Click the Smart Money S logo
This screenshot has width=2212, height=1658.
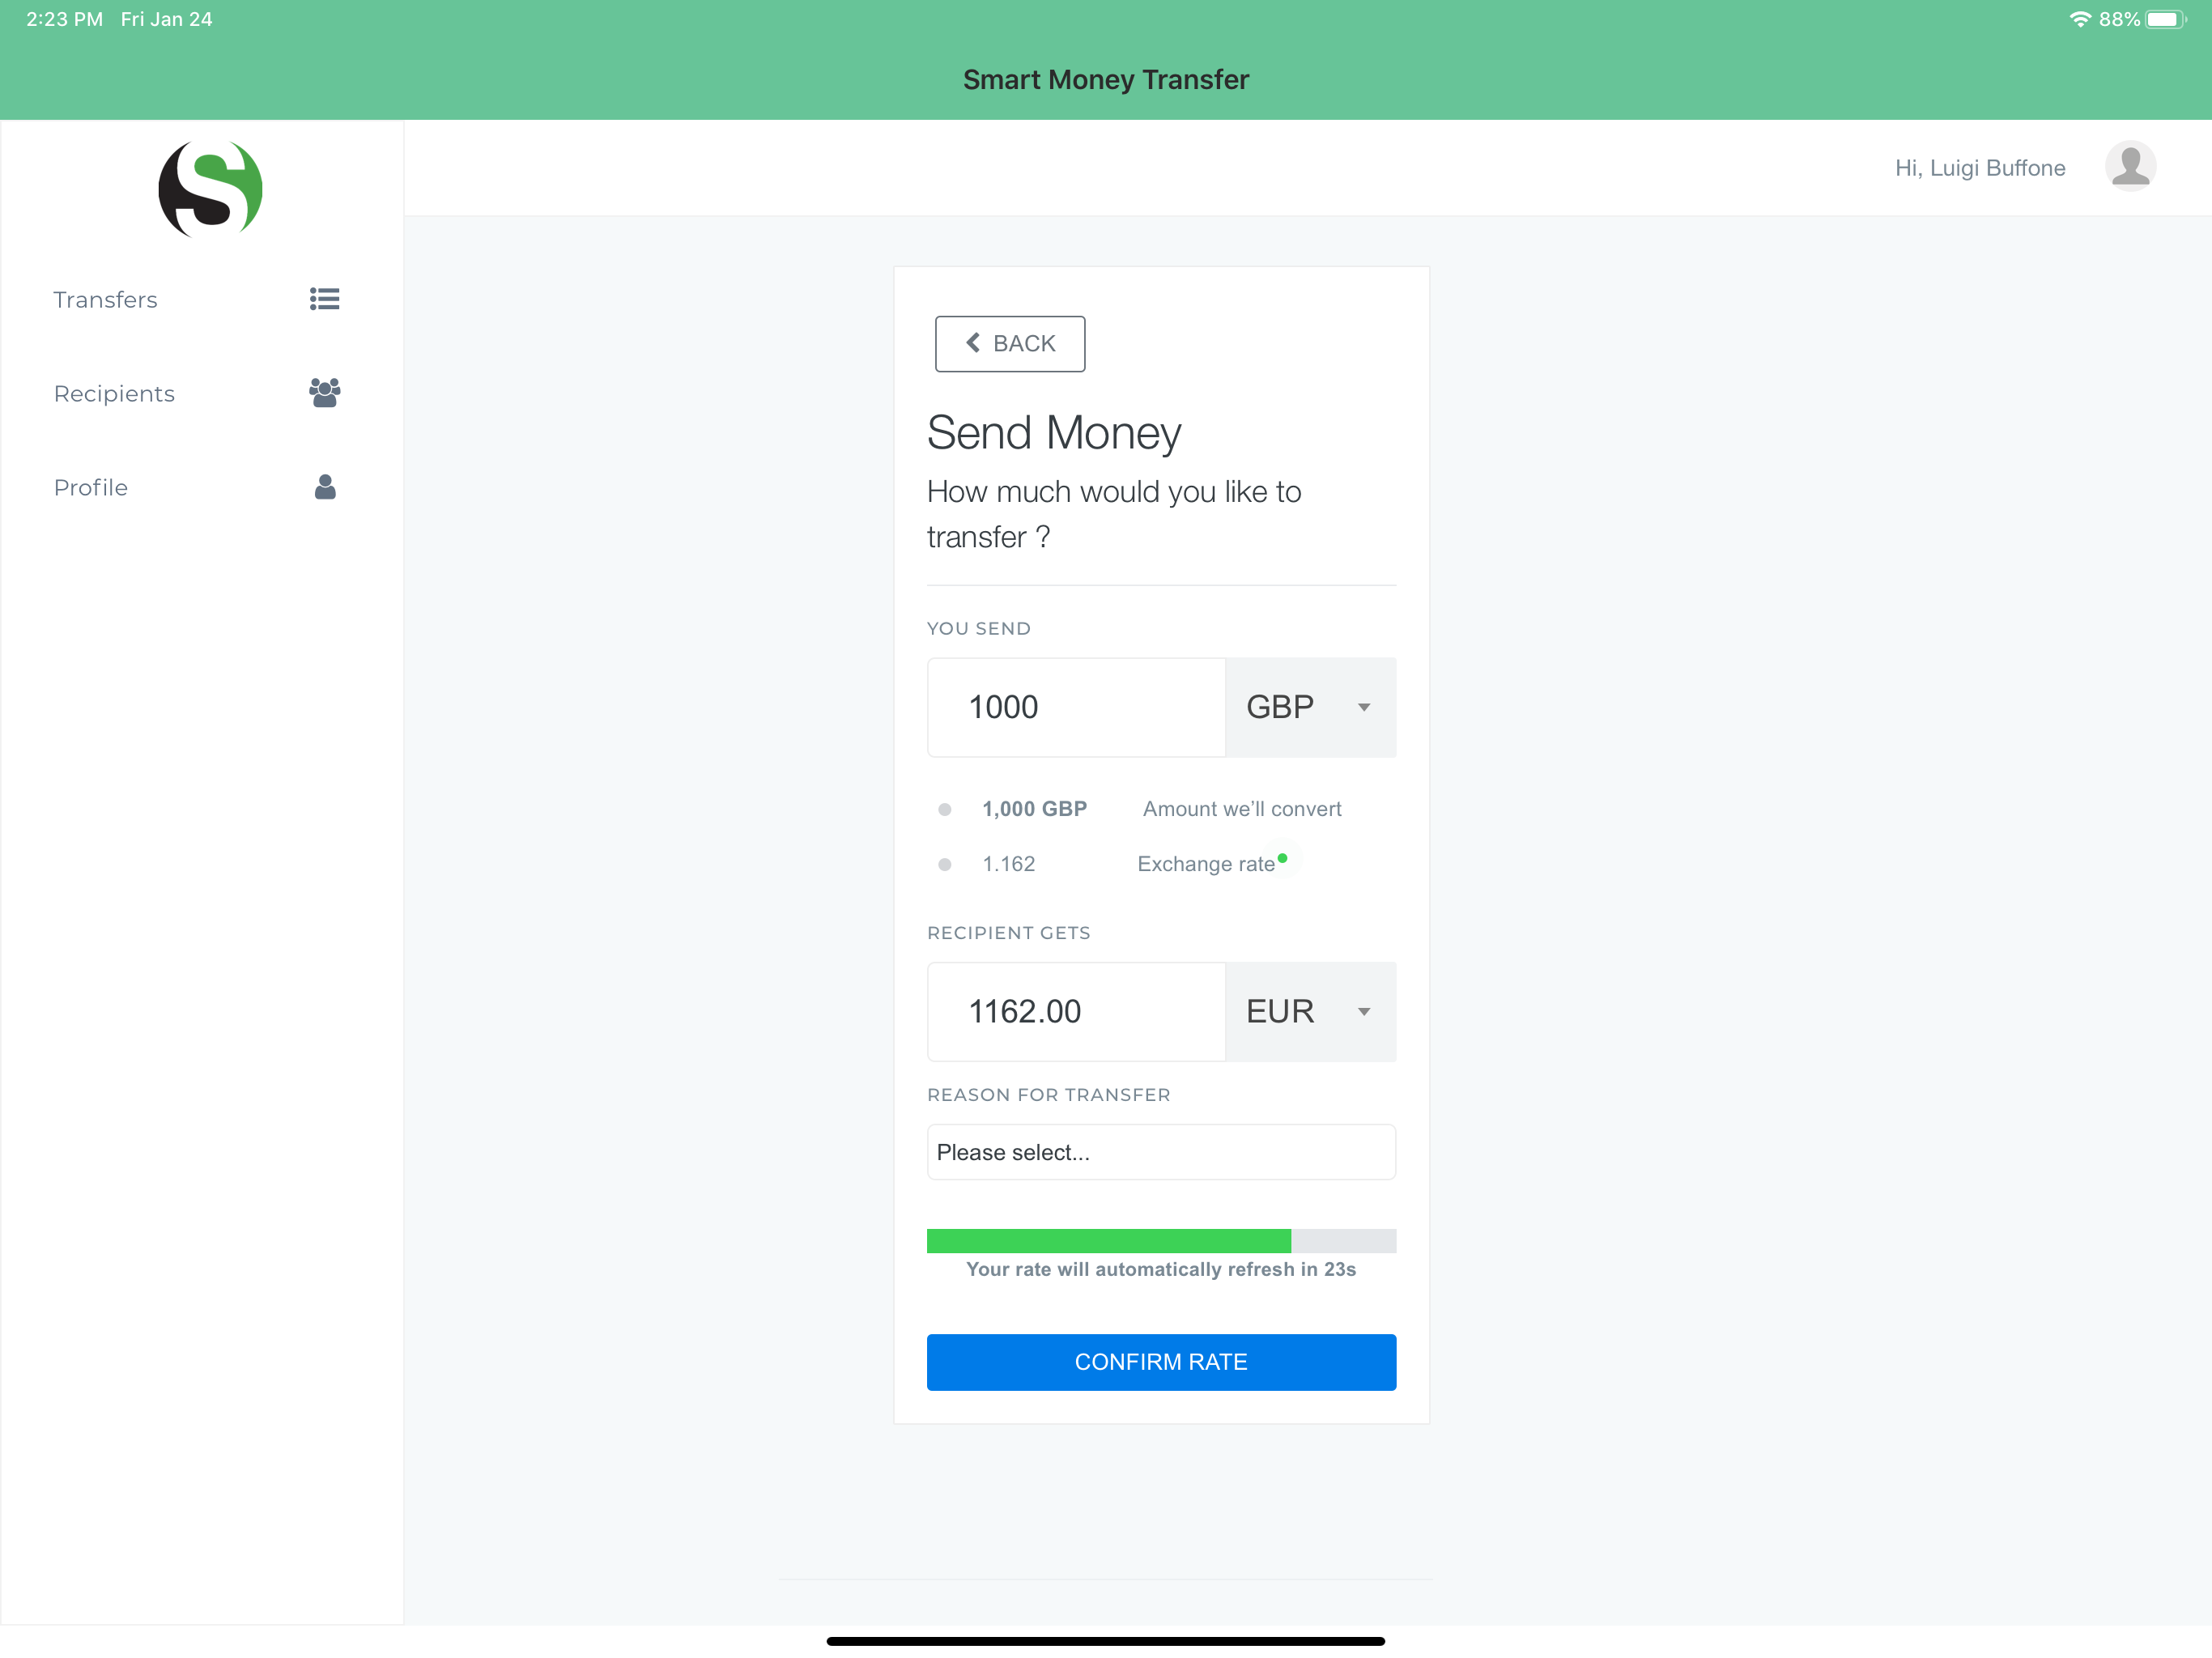210,189
